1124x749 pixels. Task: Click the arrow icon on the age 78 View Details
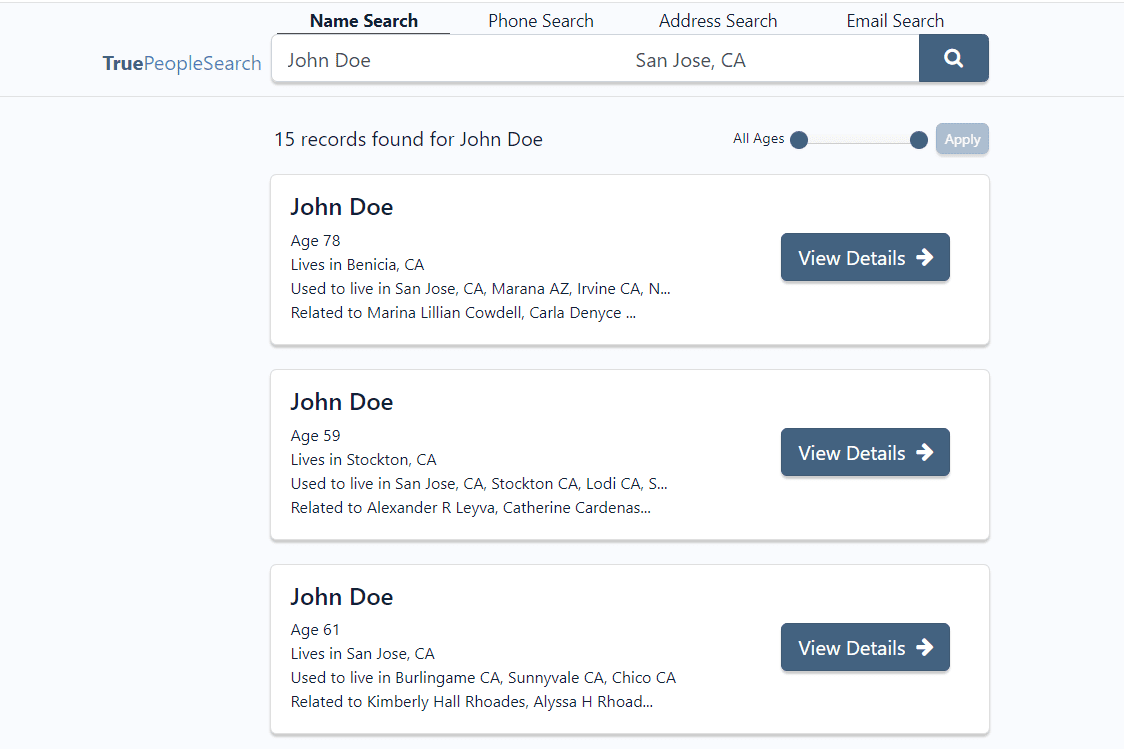[925, 258]
